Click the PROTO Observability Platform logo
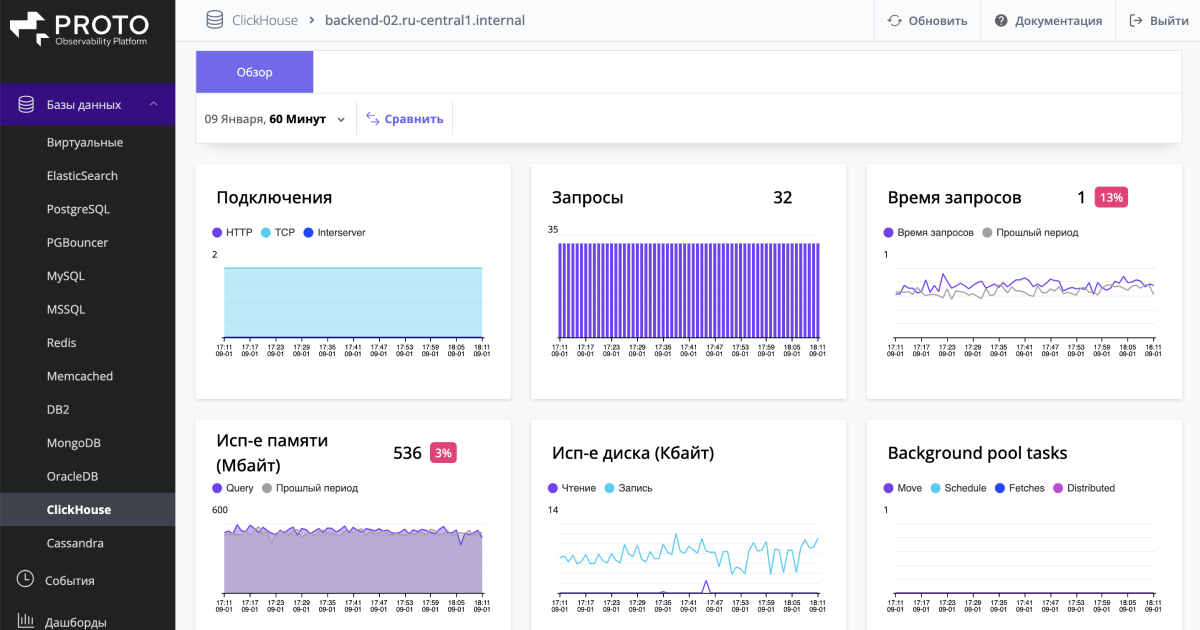Screen dimensions: 1200x630 tap(79, 28)
